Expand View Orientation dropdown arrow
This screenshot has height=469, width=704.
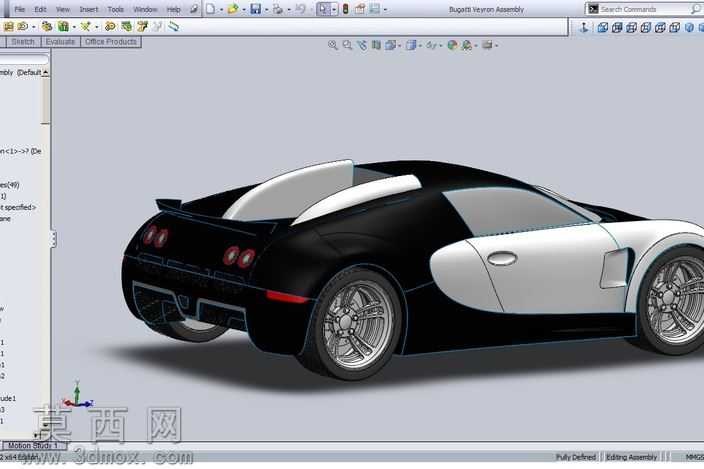399,45
